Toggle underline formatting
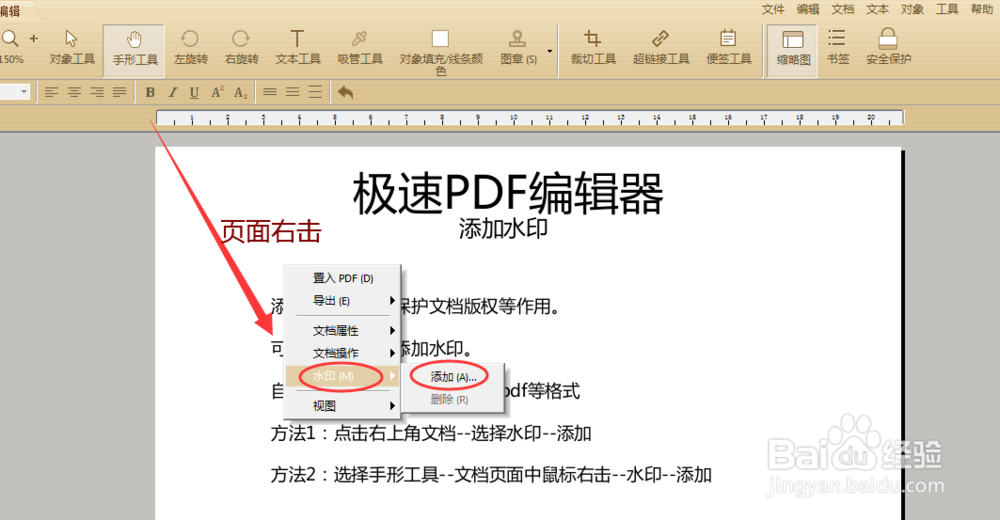This screenshot has height=520, width=1000. coord(194,93)
